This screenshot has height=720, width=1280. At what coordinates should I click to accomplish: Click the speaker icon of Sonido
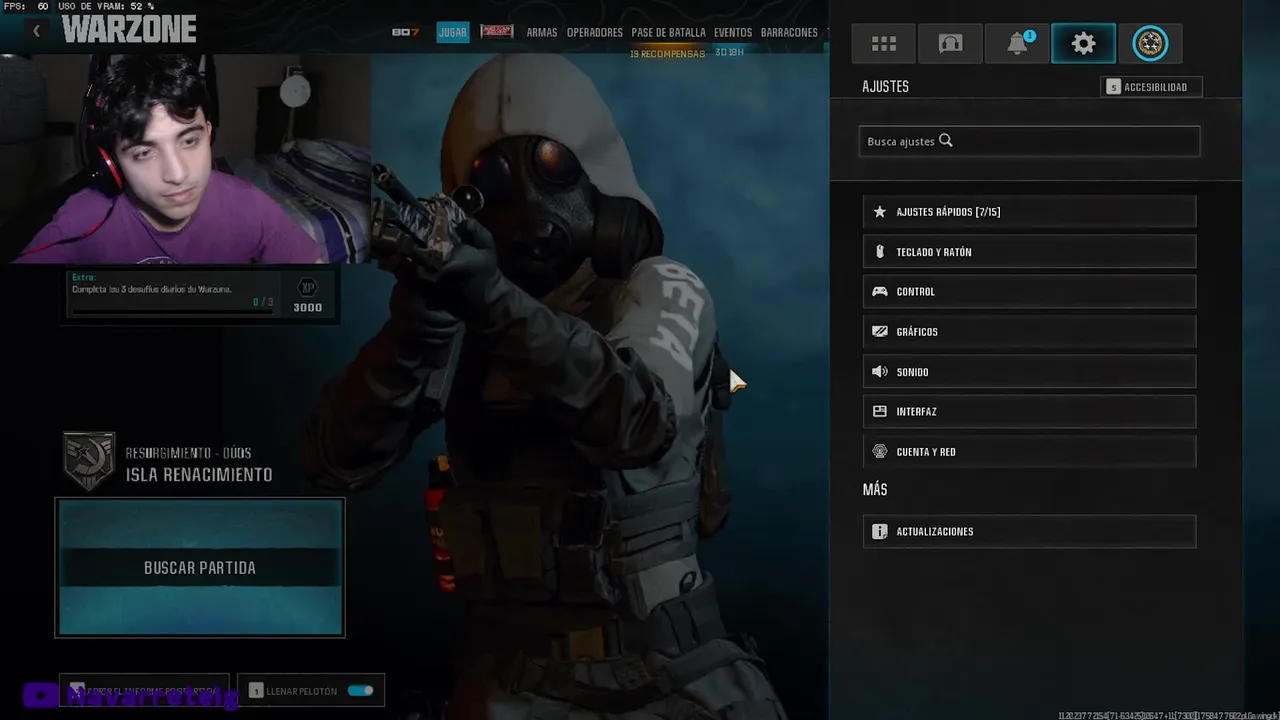click(x=880, y=372)
